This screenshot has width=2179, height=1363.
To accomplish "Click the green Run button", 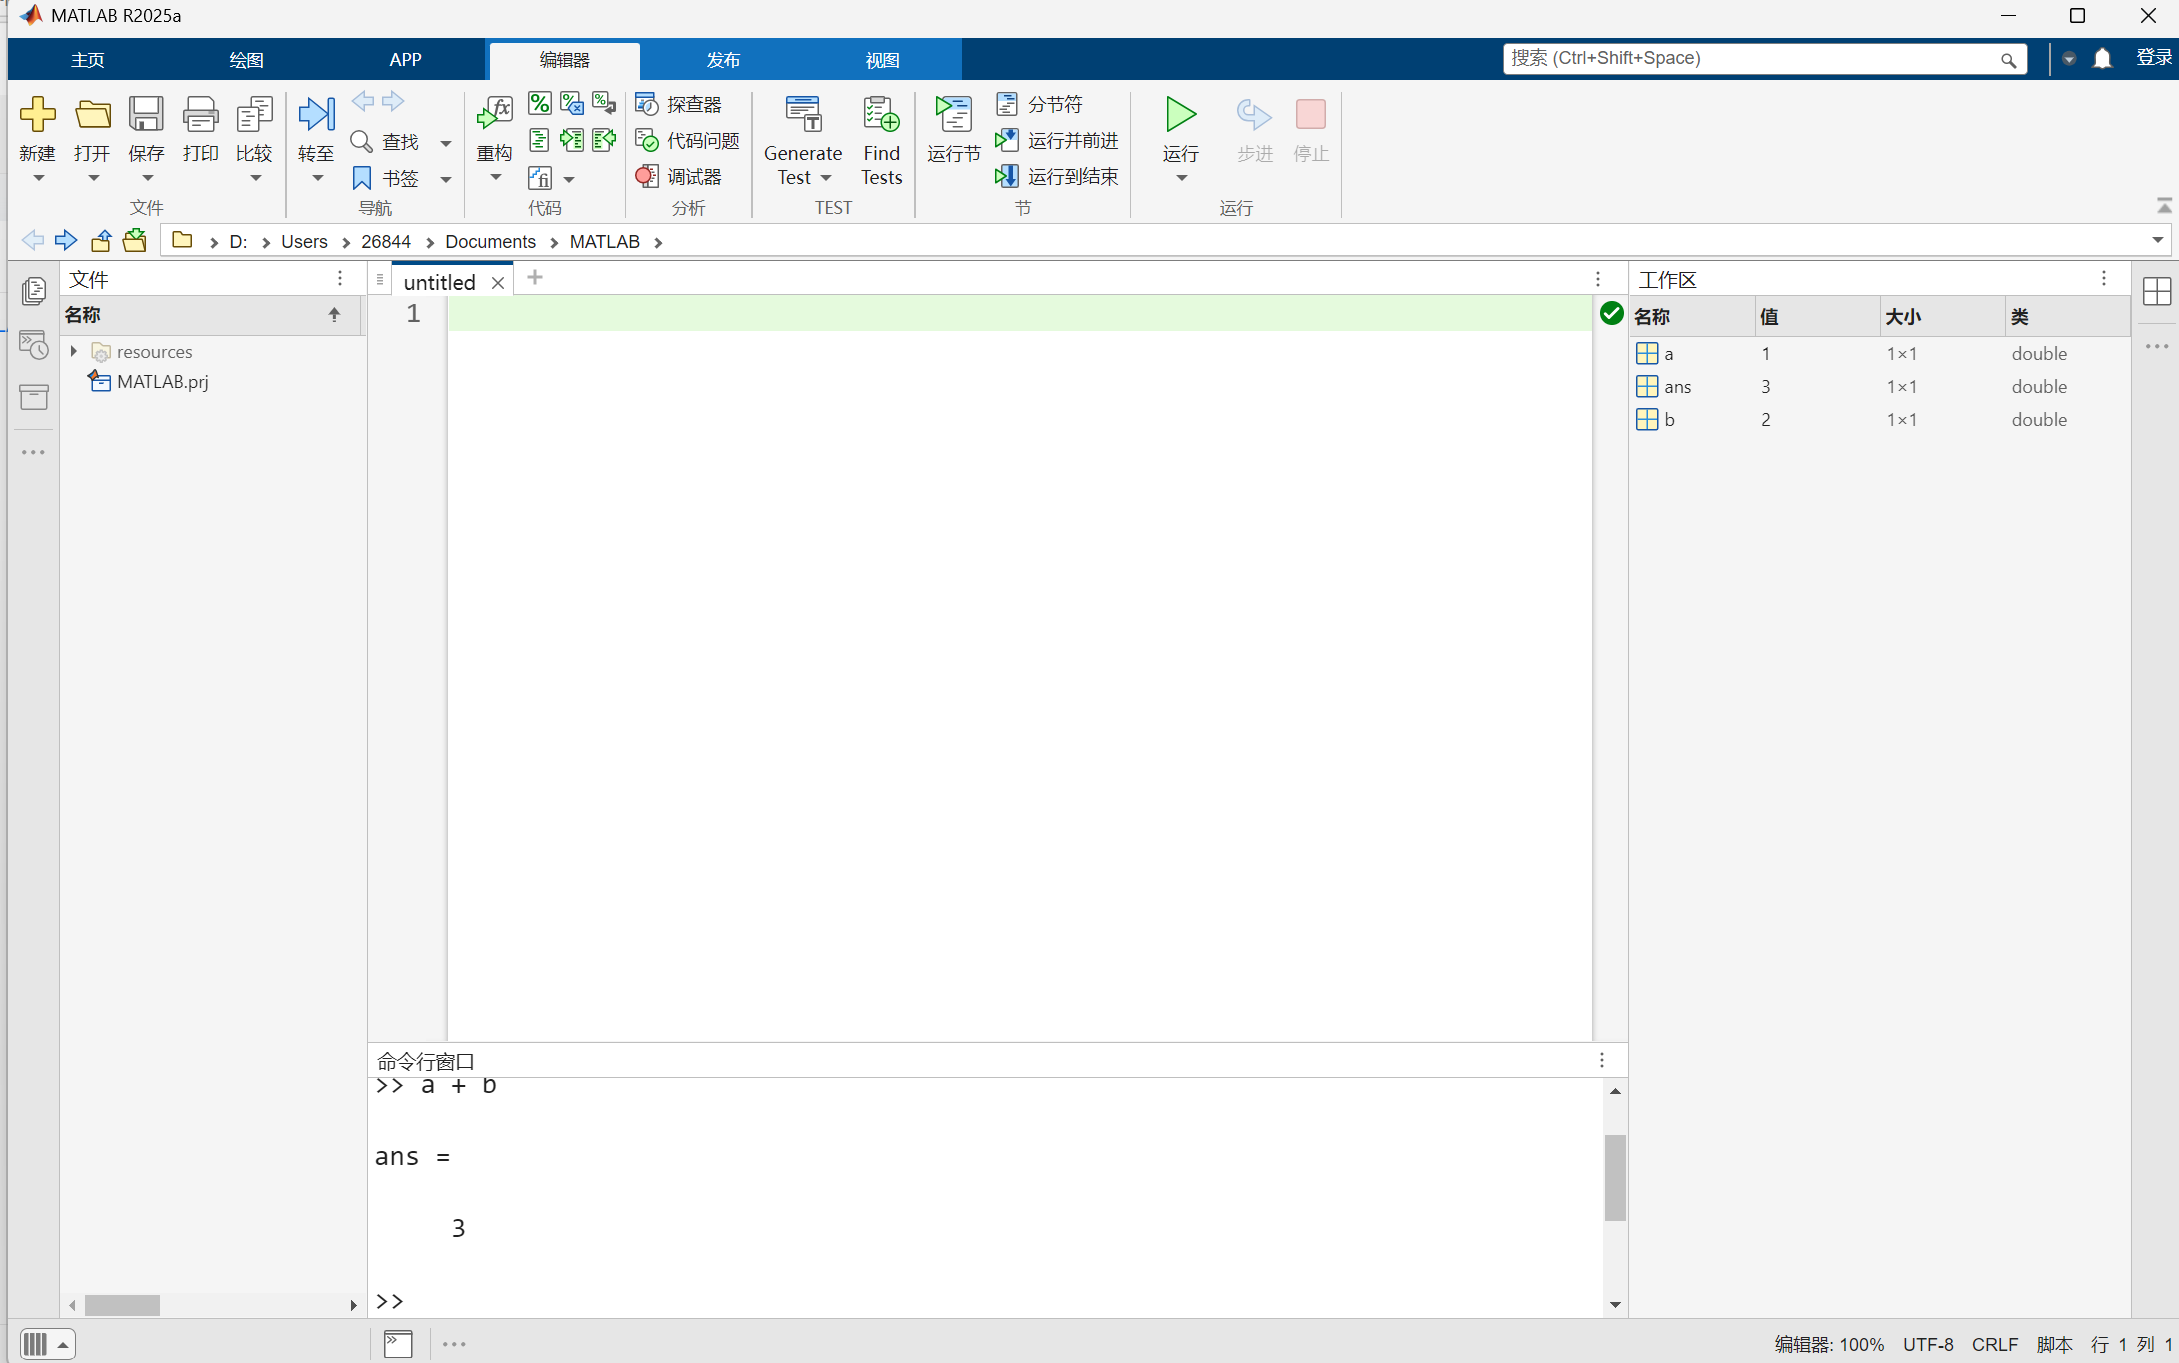I will tap(1180, 115).
